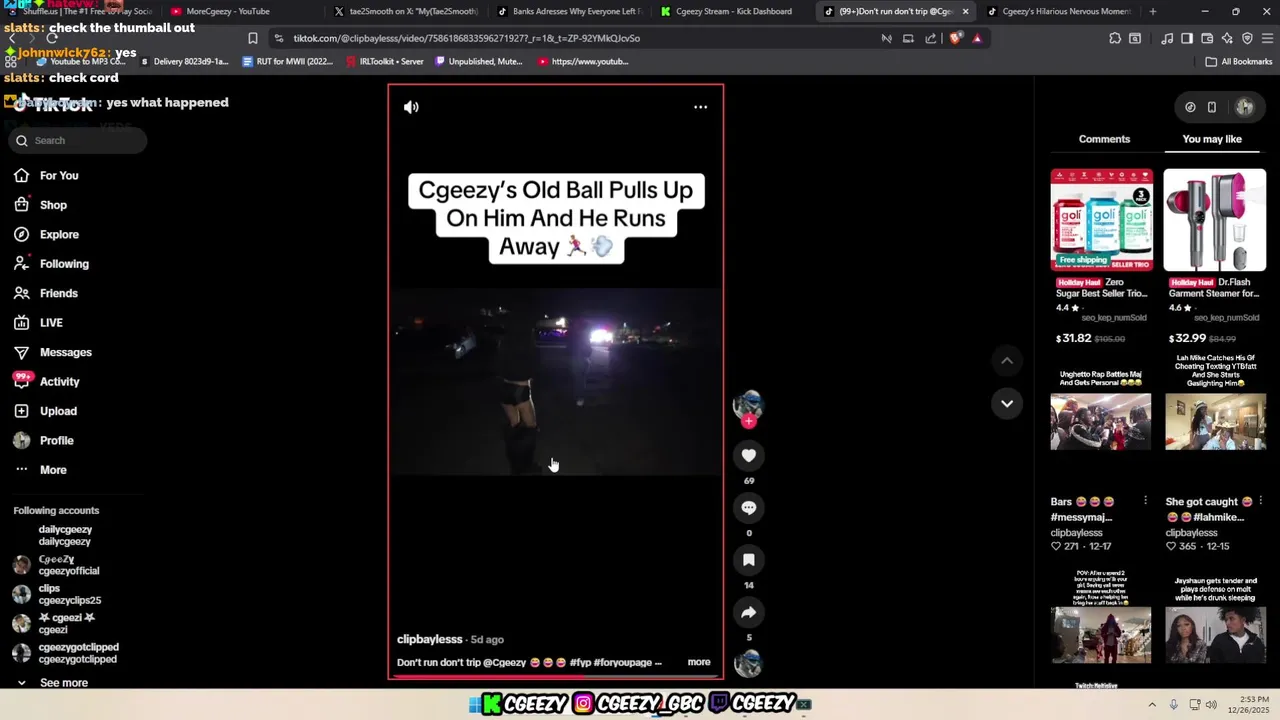Open comments via the speech bubble icon

pyautogui.click(x=748, y=508)
